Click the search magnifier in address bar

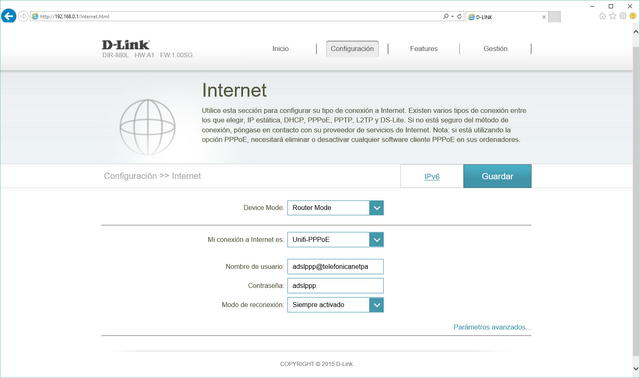(x=445, y=16)
